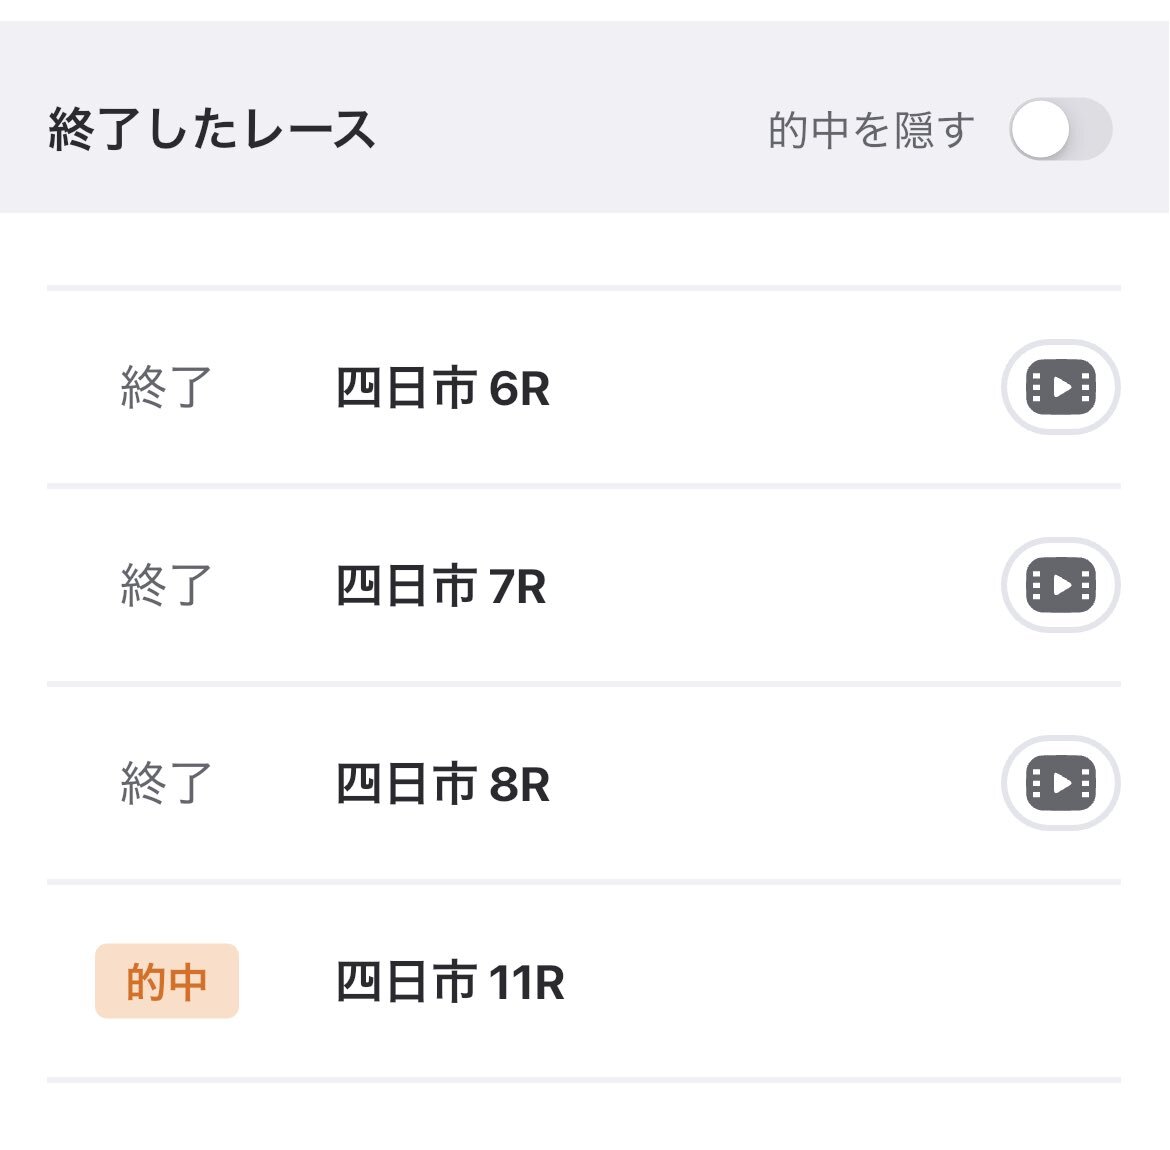The image size is (1170, 1150).
Task: Select the 11R race number text
Action: click(527, 983)
